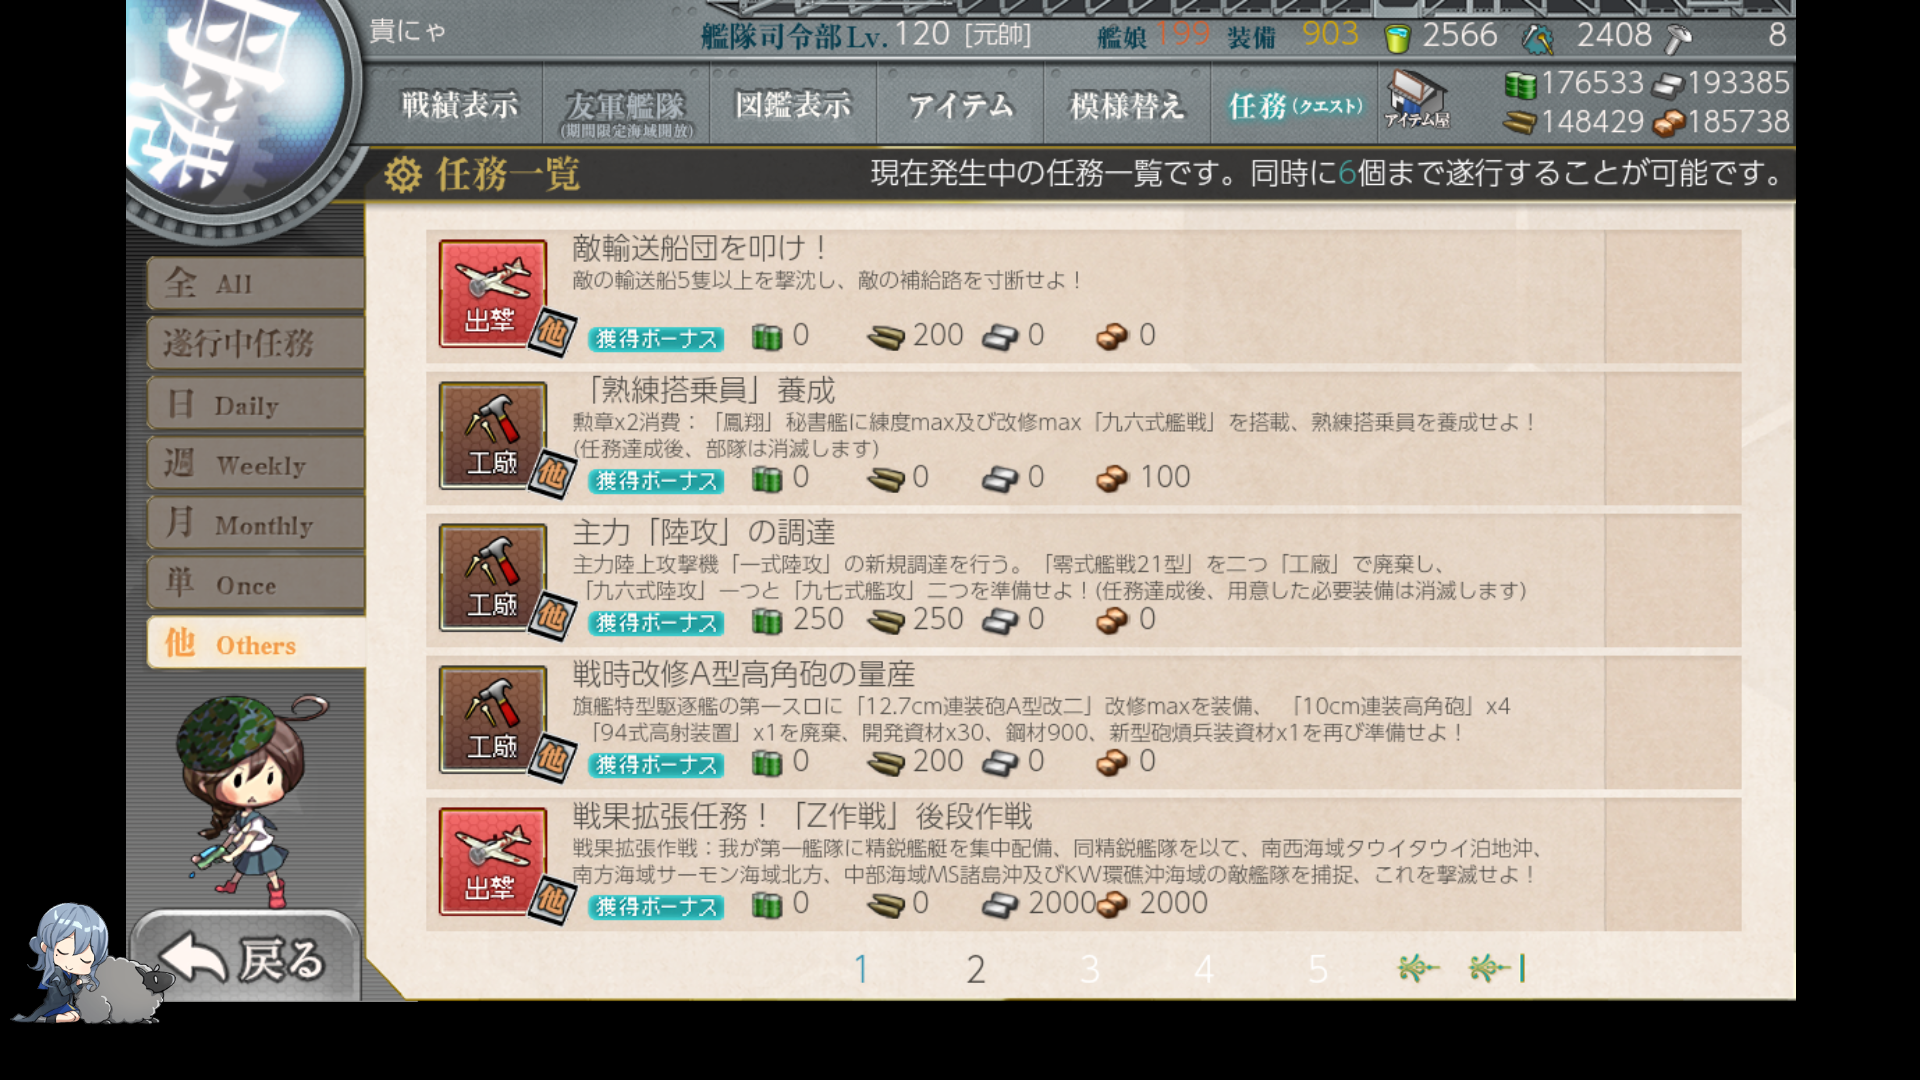Viewport: 1920px width, 1080px height.
Task: Open the アイテム屋 shop icon
Action: 1416,100
